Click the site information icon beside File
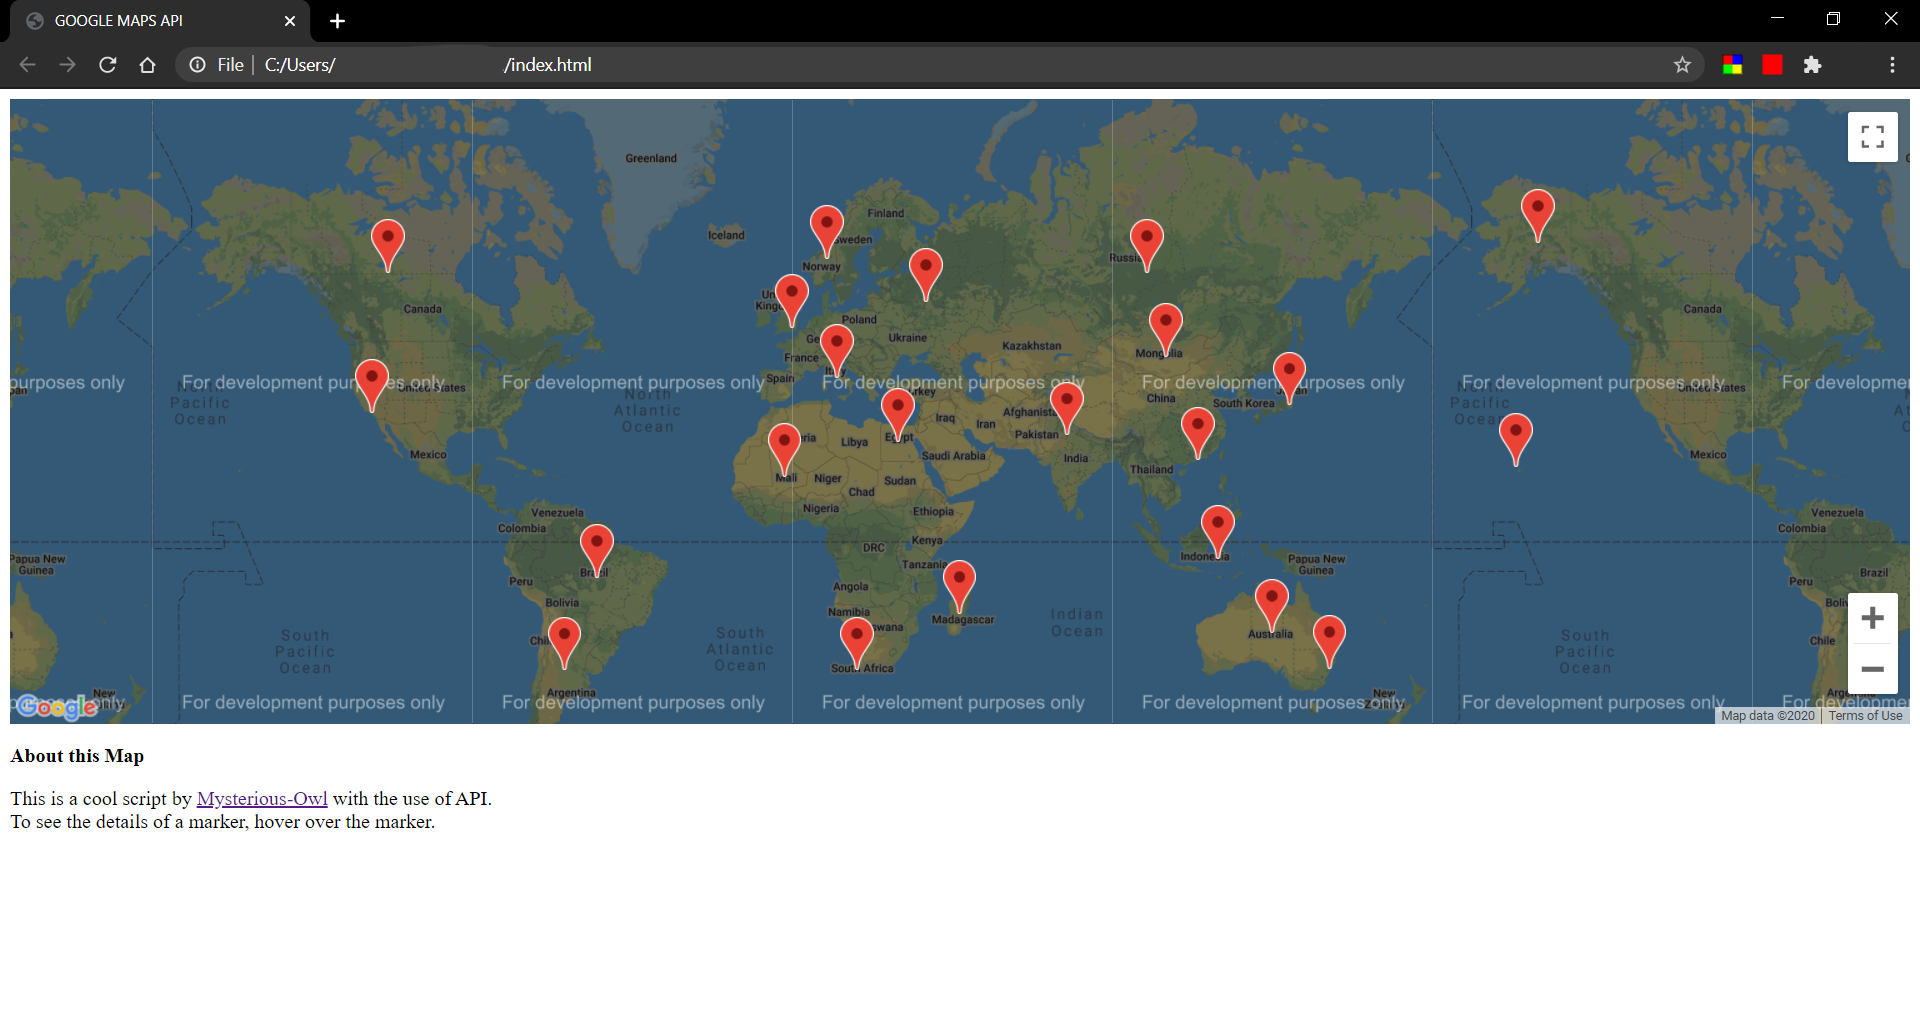Screen dimensions: 1920x1016 [x=198, y=65]
